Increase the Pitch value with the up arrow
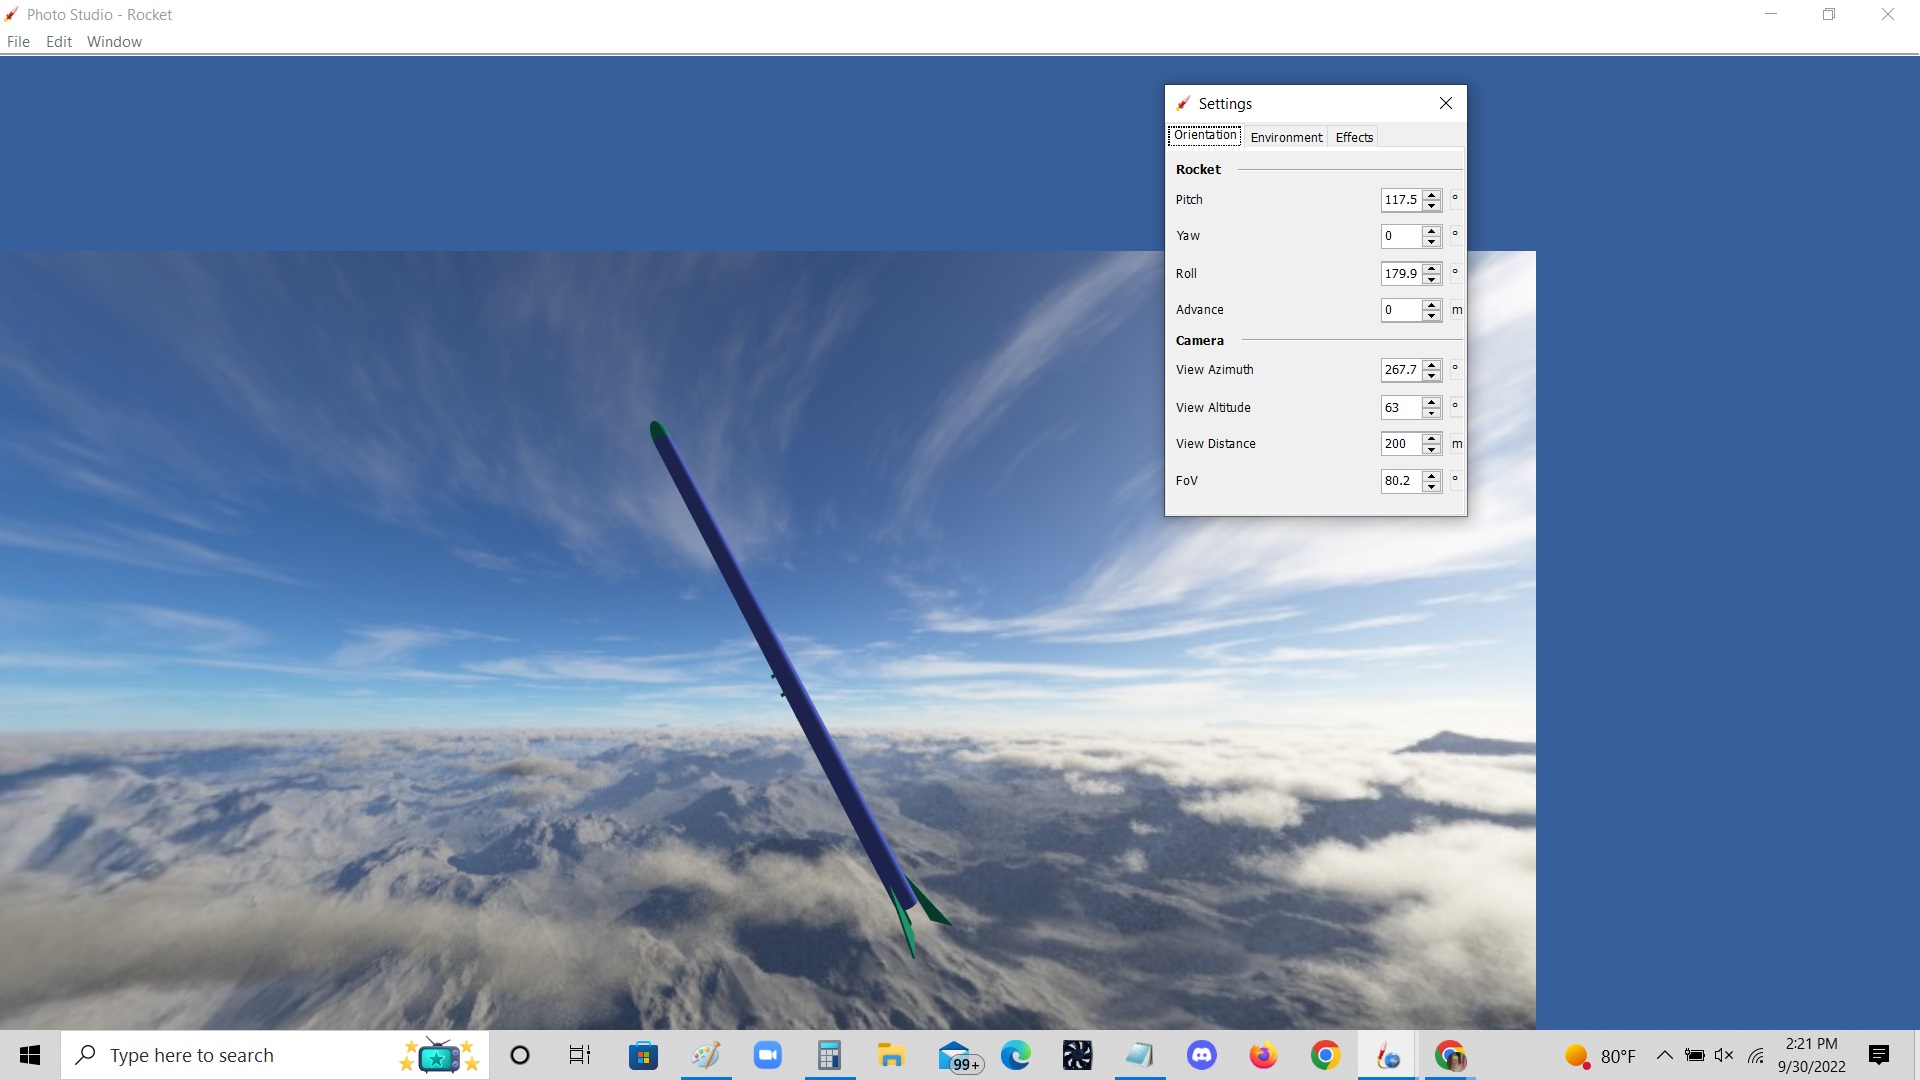 [1432, 195]
